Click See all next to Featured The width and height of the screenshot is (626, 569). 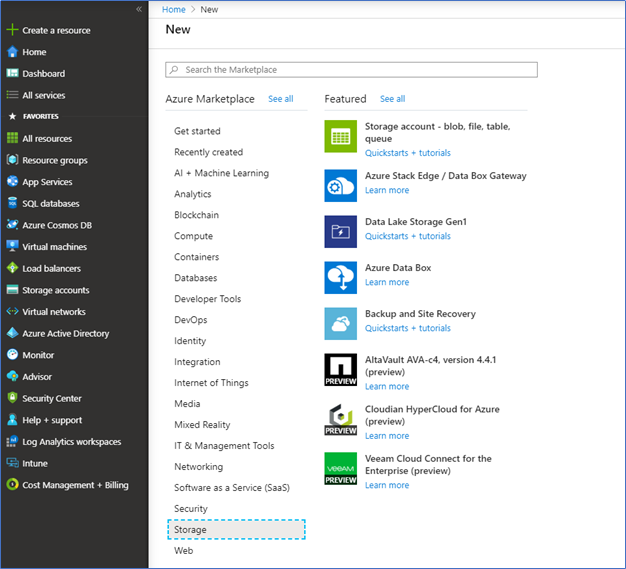tap(392, 99)
